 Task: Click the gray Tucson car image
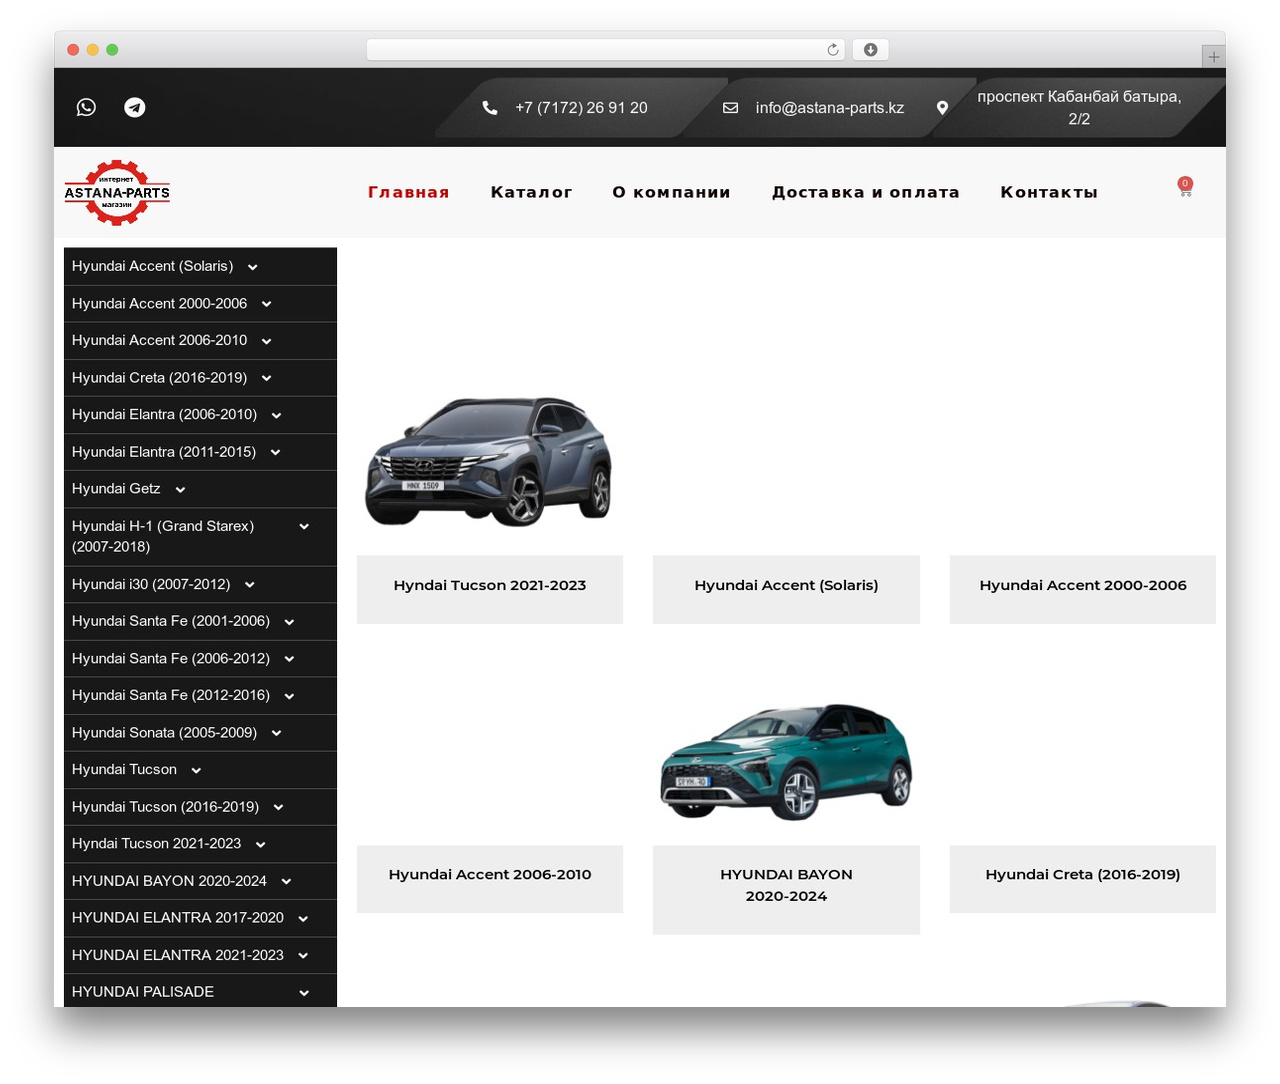[x=489, y=461]
